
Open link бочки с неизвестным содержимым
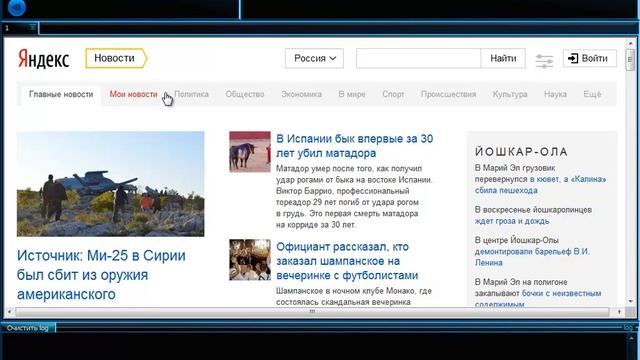click(x=538, y=298)
